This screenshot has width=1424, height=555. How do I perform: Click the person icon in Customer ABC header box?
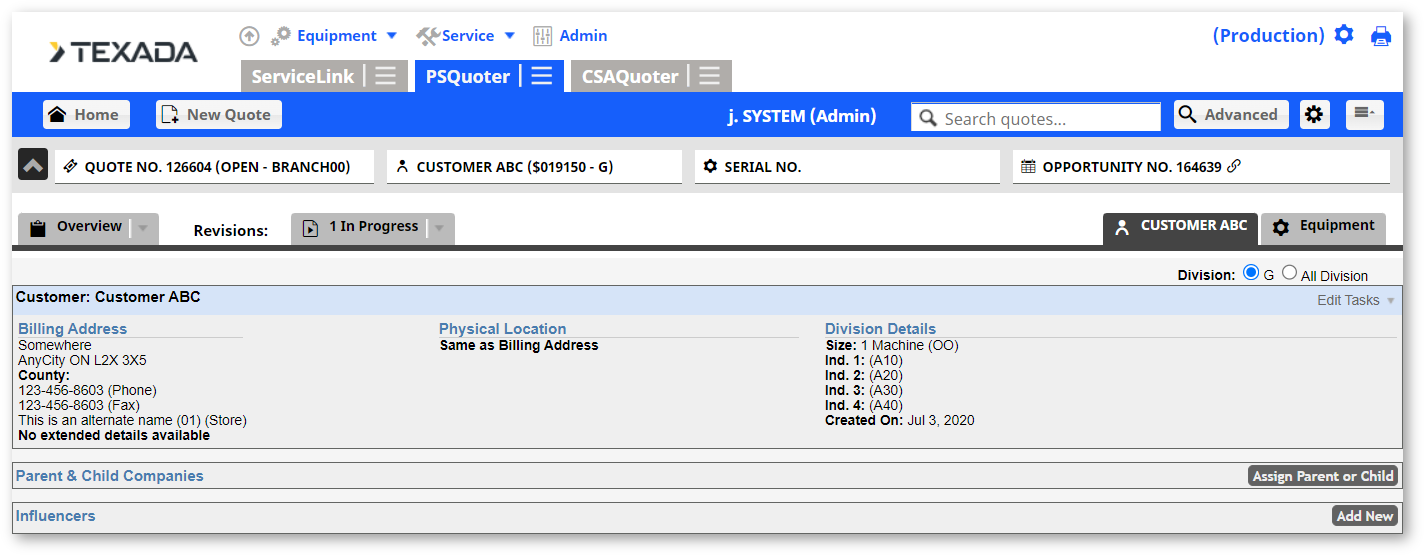coord(402,167)
